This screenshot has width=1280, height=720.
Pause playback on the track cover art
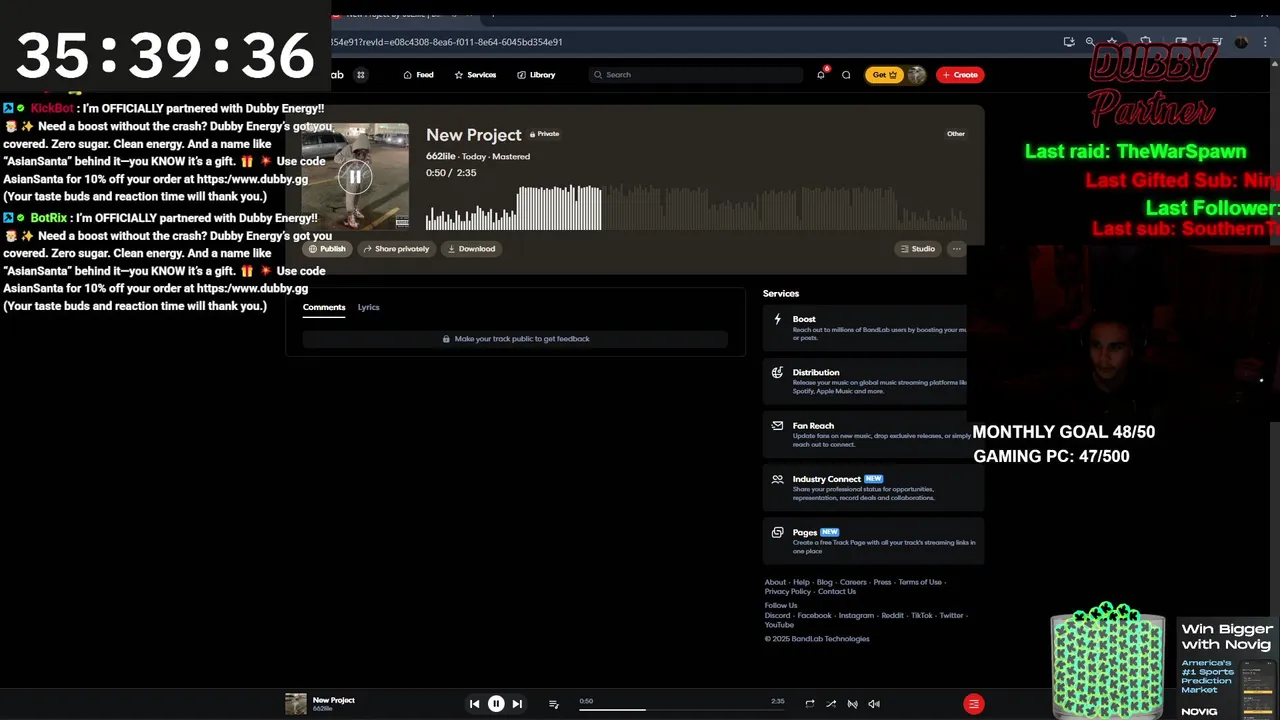354,177
